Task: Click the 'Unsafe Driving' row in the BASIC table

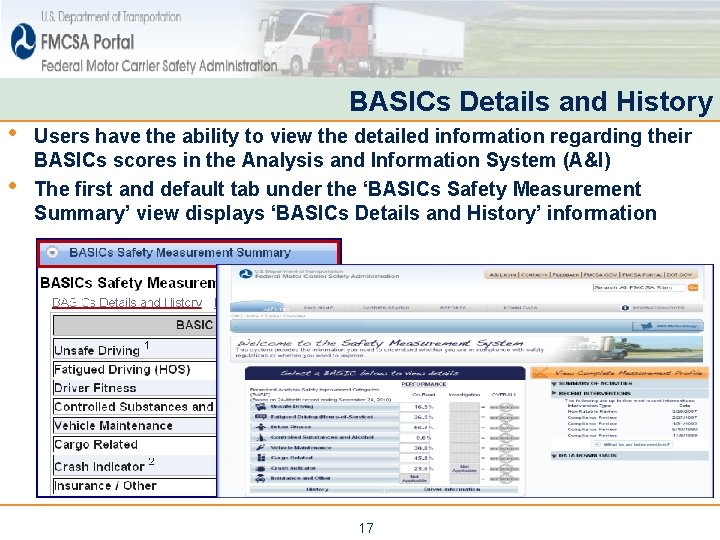Action: tap(135, 349)
